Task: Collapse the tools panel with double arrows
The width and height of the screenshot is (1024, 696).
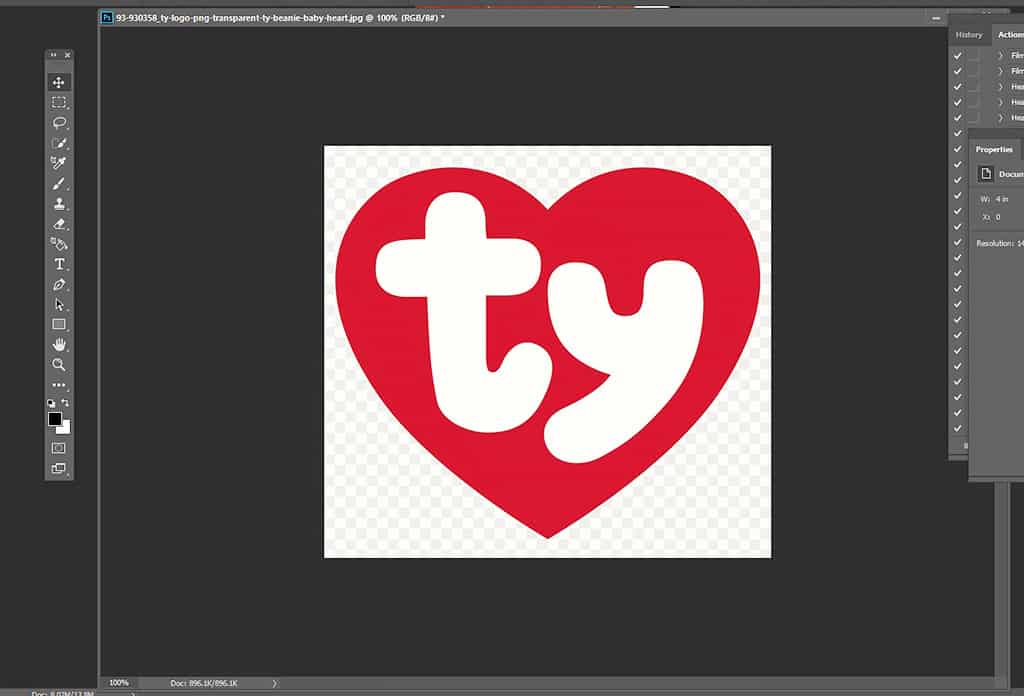Action: click(54, 55)
